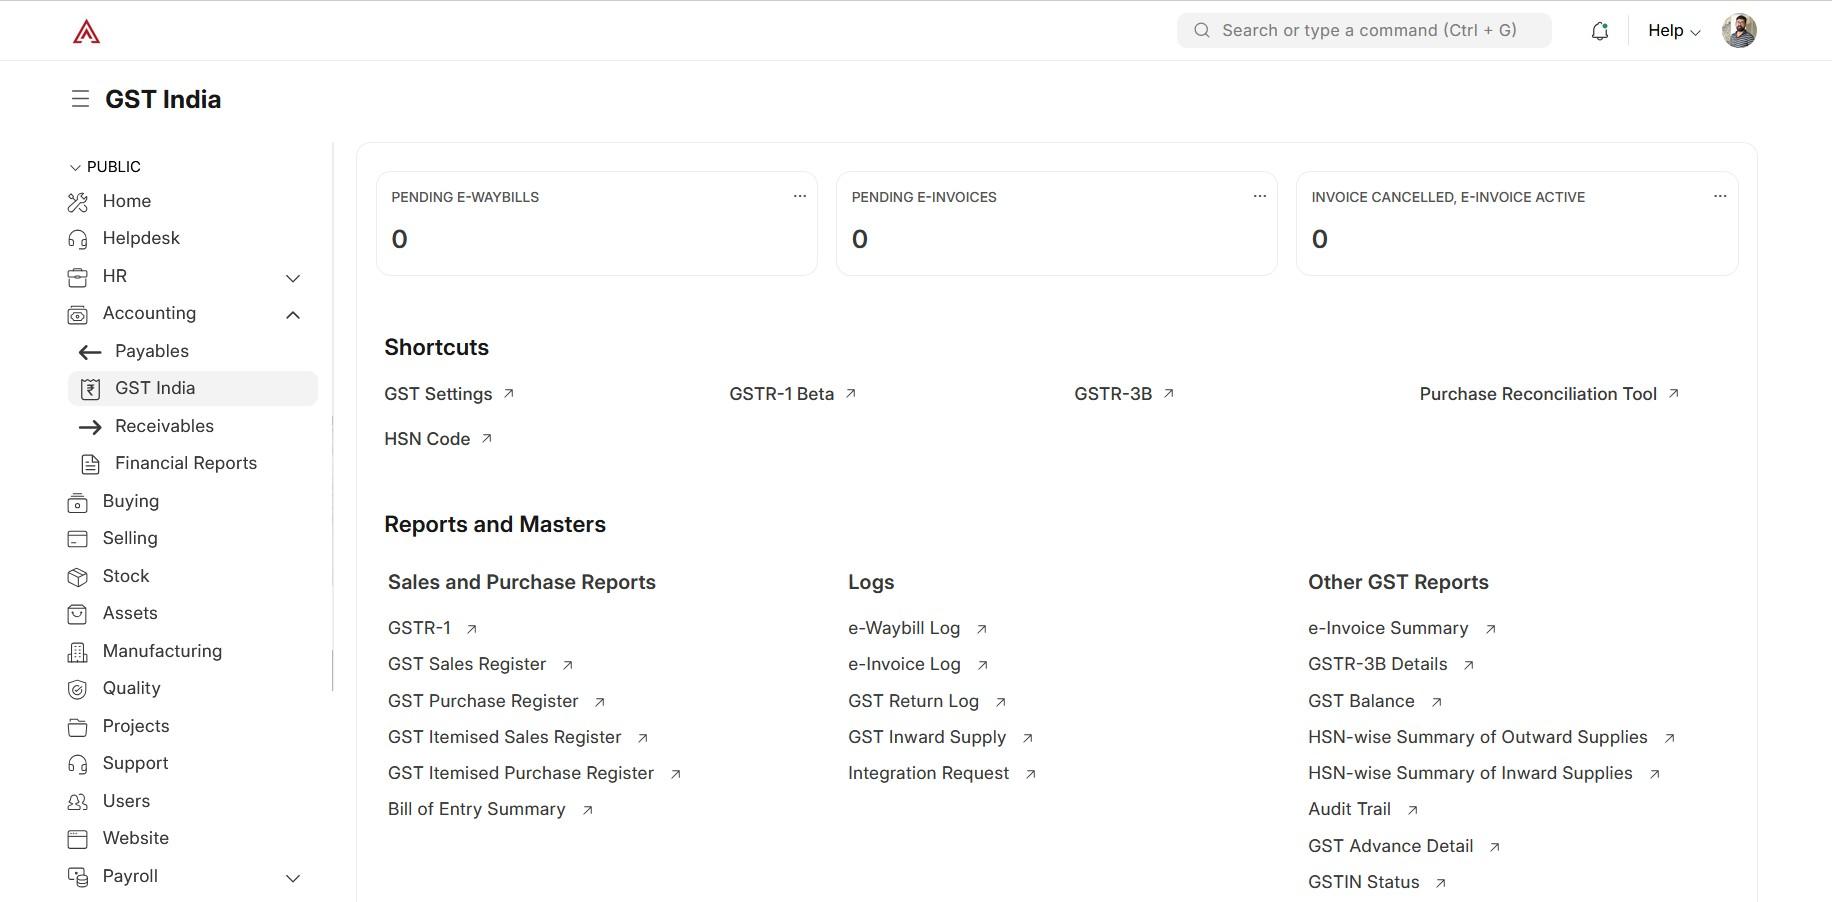Image resolution: width=1832 pixels, height=902 pixels.
Task: Open Purchase Reconciliation Tool shortcut
Action: (x=1549, y=394)
